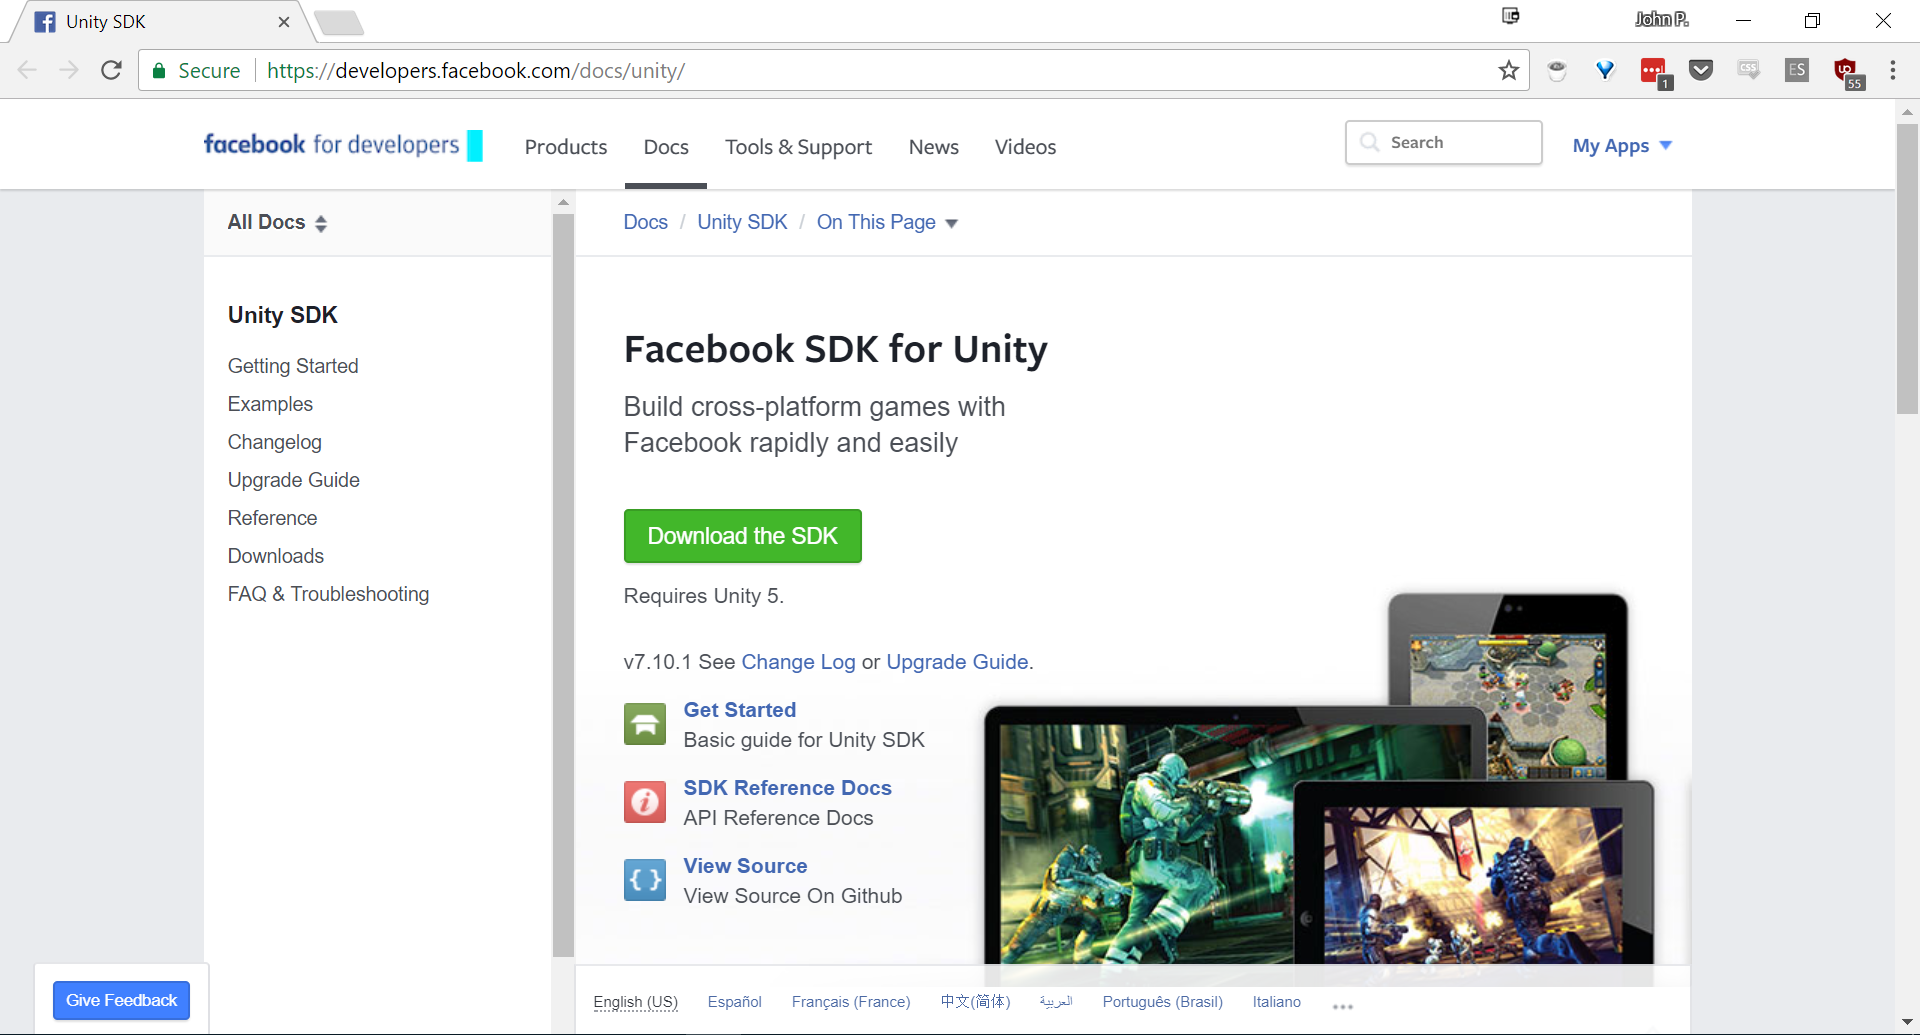
Task: Click the red extension icon with badge 1
Action: [x=1655, y=72]
